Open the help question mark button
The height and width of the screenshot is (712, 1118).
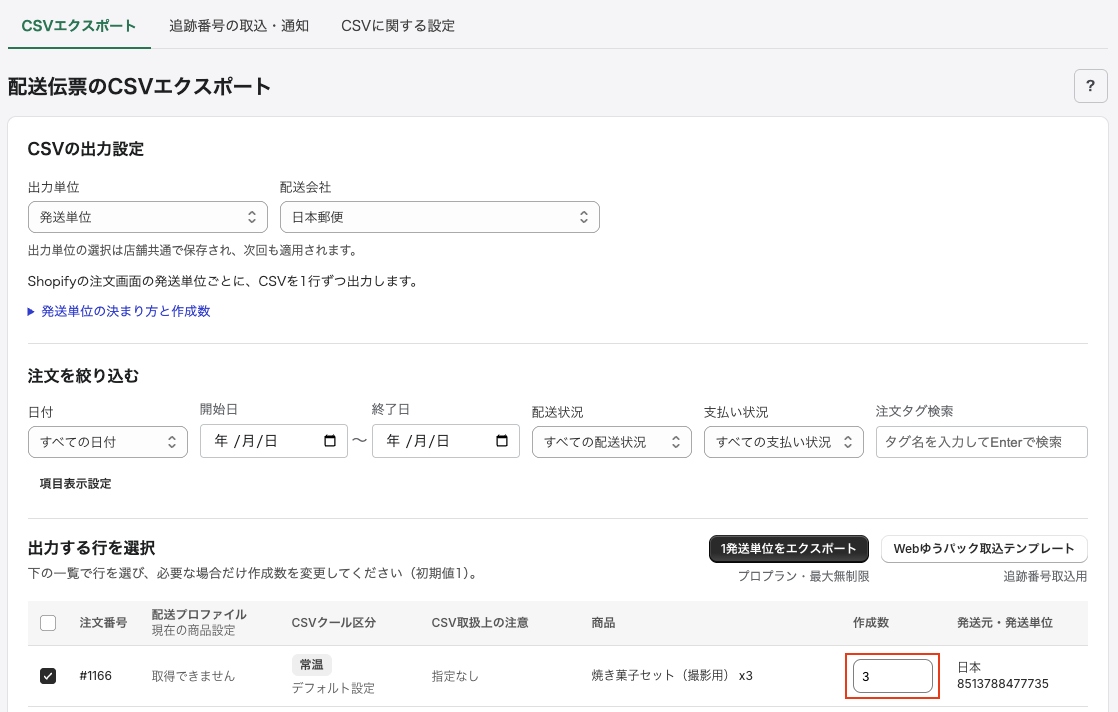coord(1090,86)
